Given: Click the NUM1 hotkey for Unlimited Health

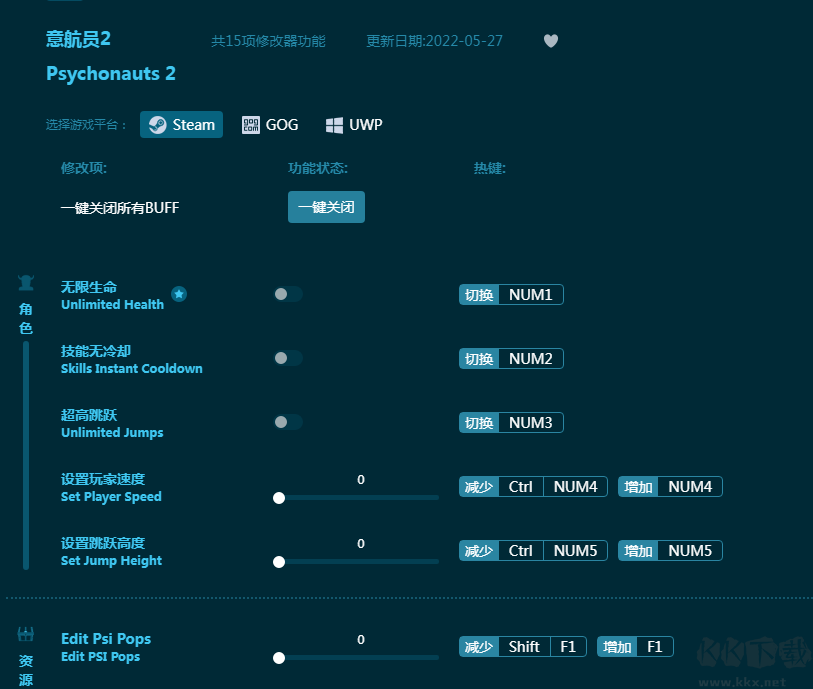Looking at the screenshot, I should tap(530, 295).
